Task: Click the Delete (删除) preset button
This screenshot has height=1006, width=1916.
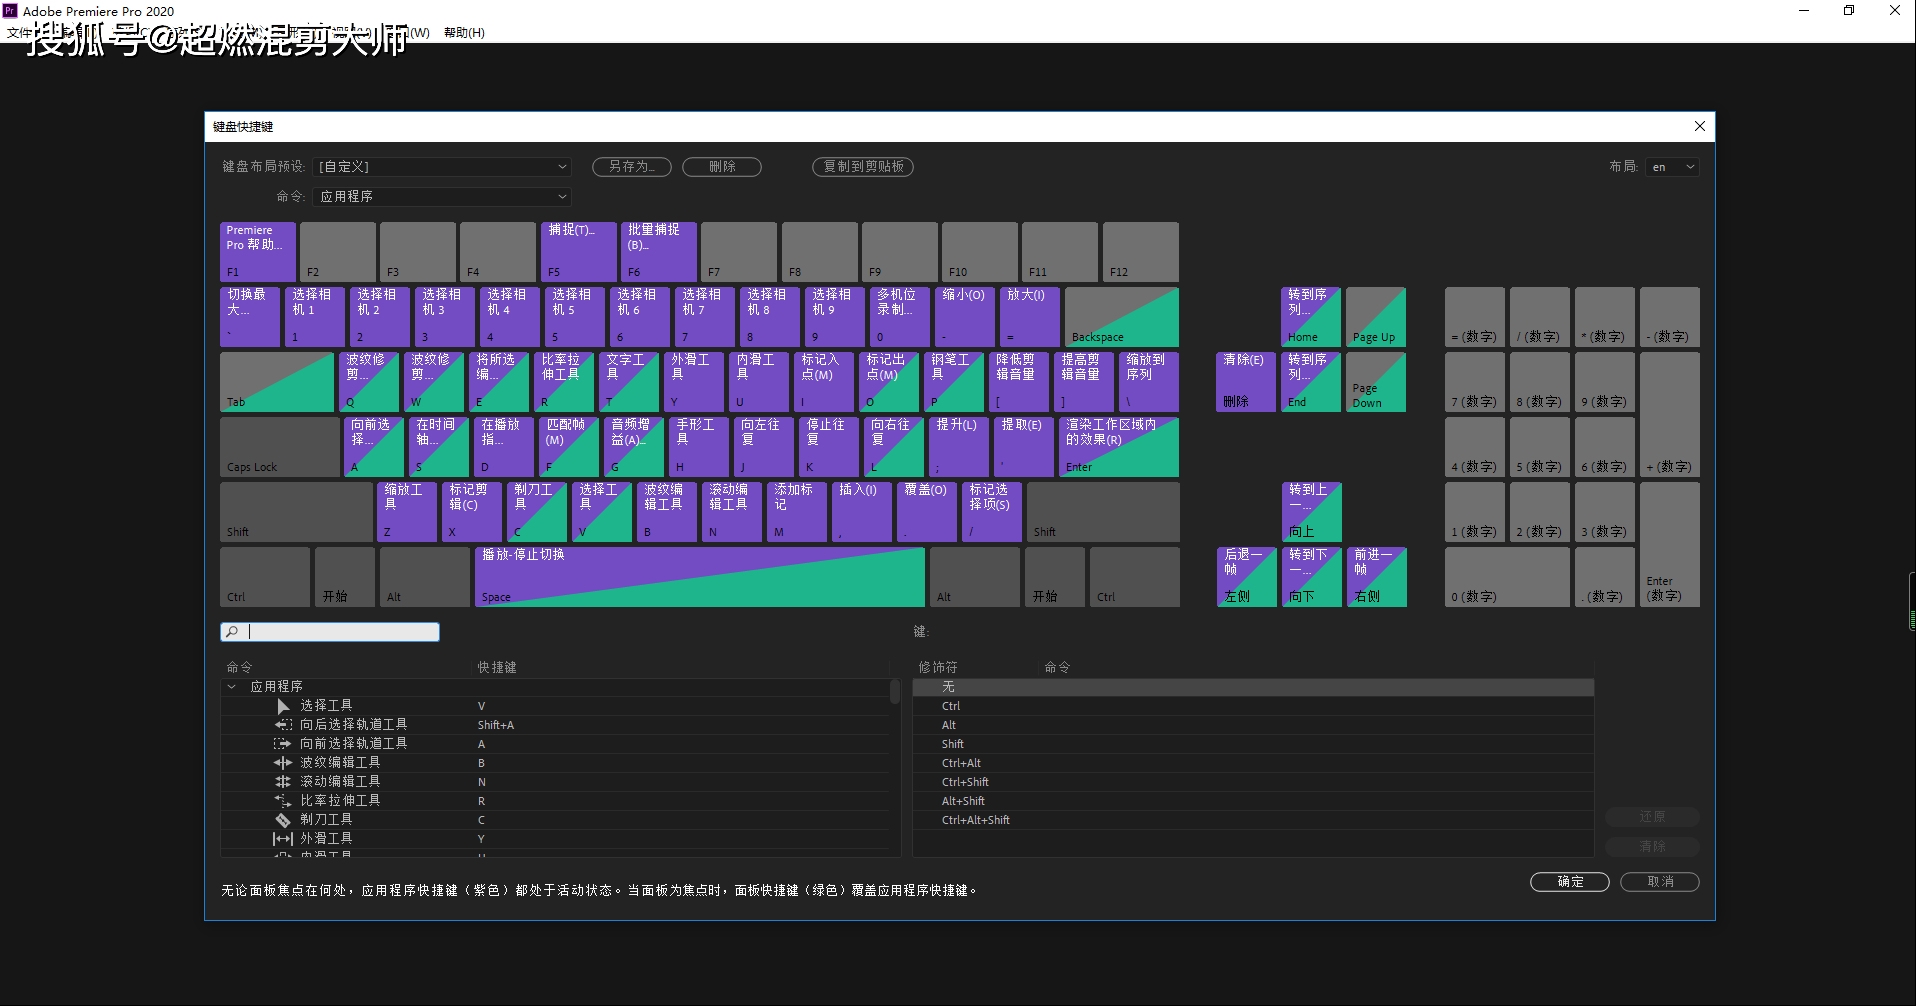Action: [722, 167]
